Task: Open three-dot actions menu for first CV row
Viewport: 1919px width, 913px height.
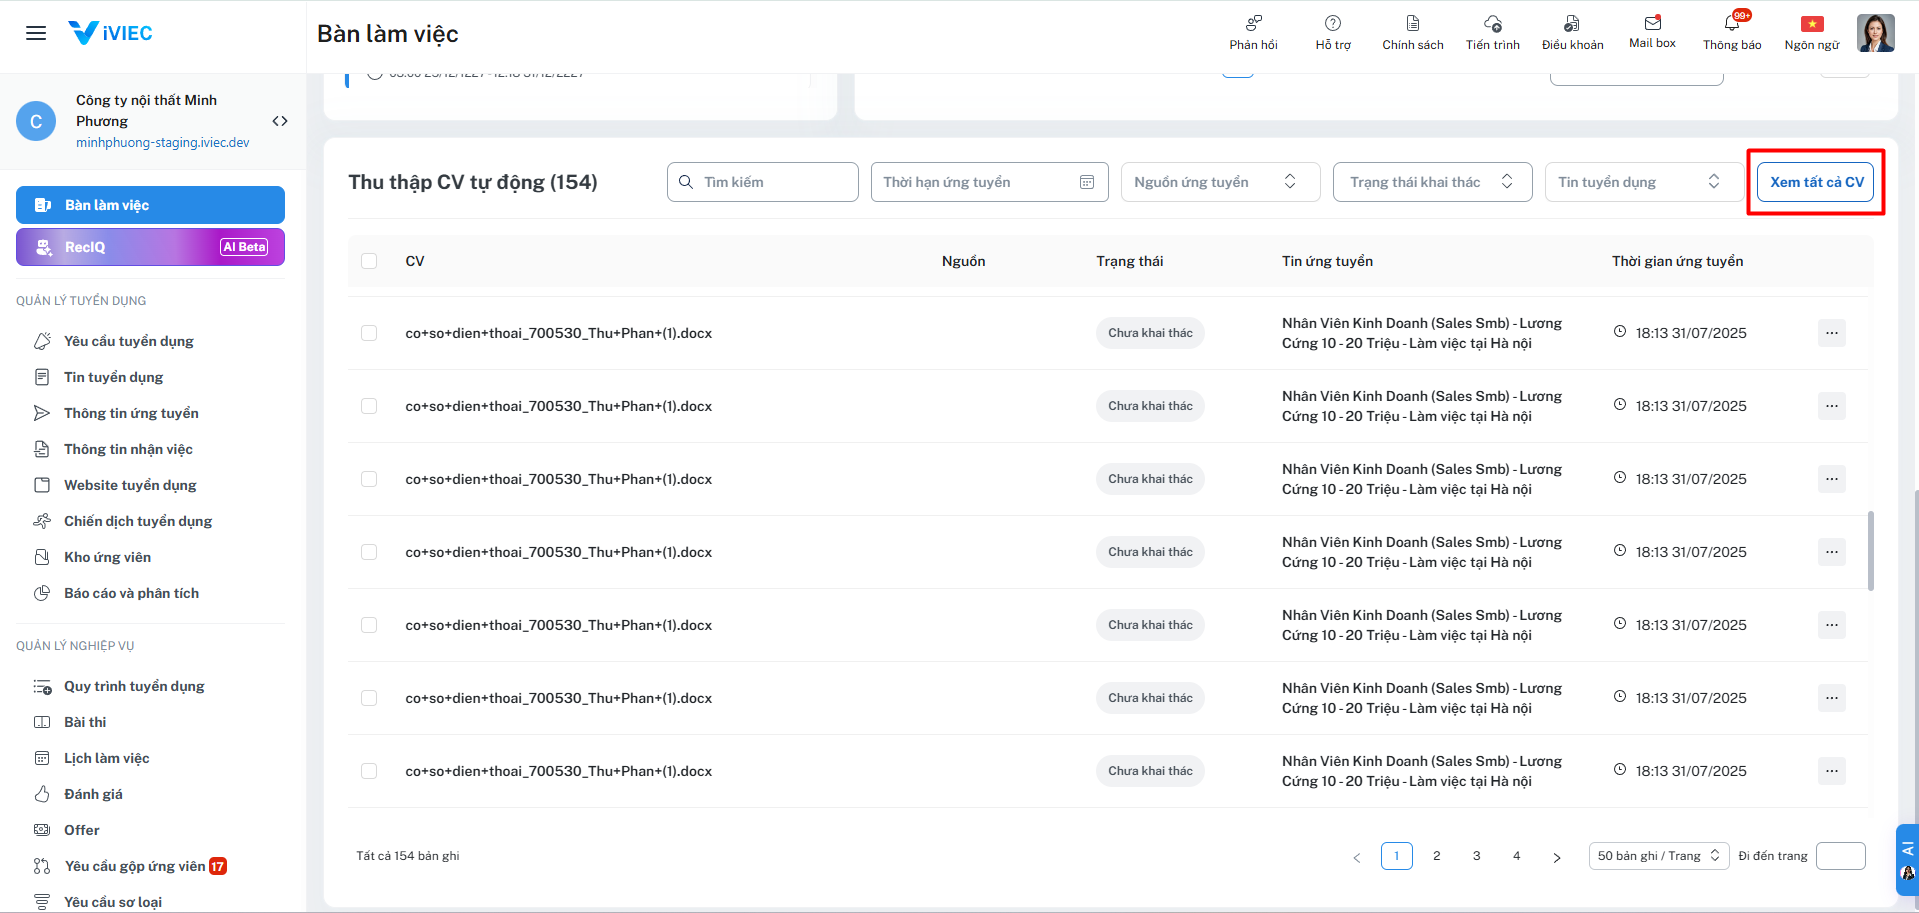Action: pos(1831,333)
